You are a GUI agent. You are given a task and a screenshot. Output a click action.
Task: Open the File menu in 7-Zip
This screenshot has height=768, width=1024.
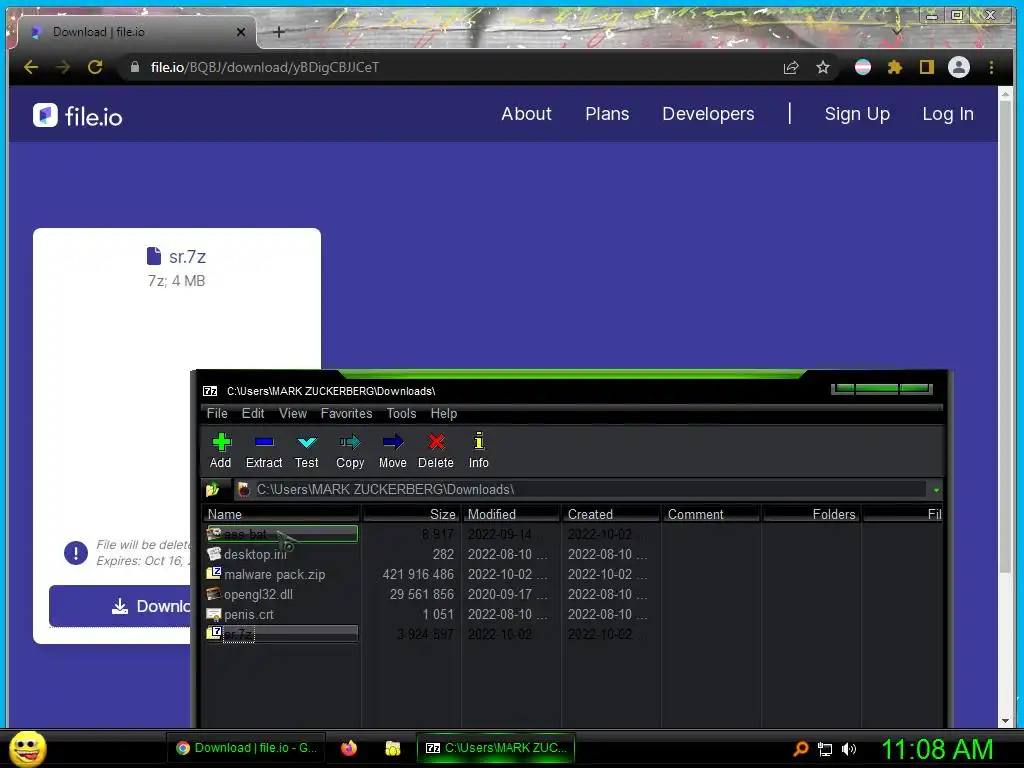tap(217, 413)
